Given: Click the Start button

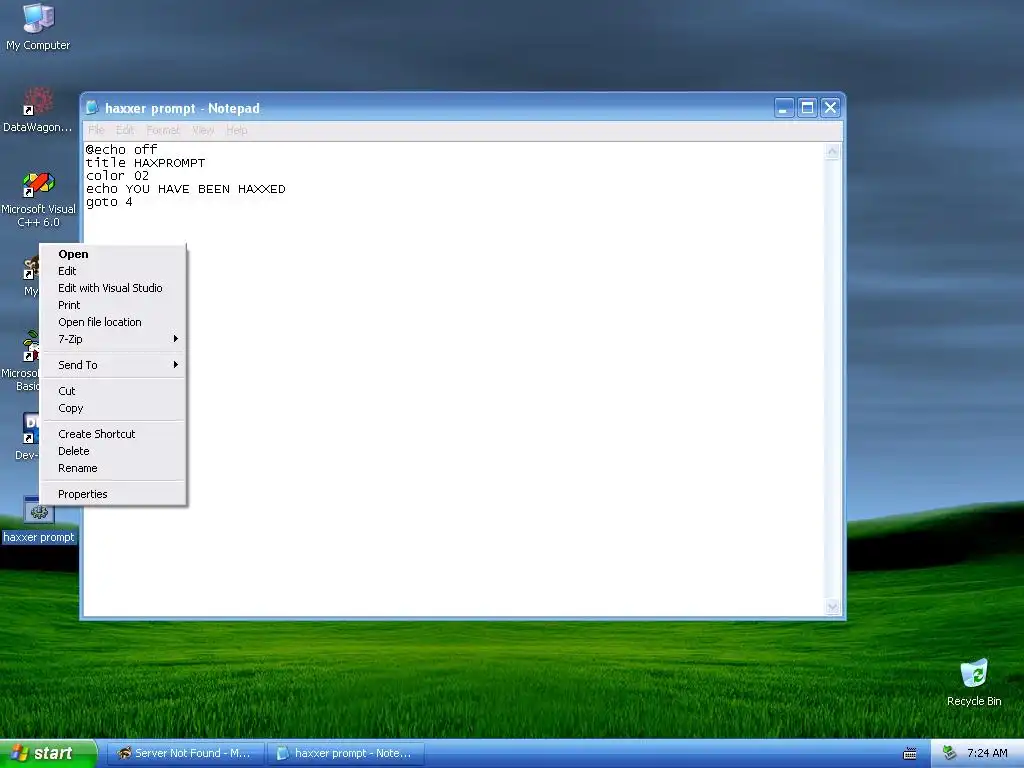Looking at the screenshot, I should 48,754.
